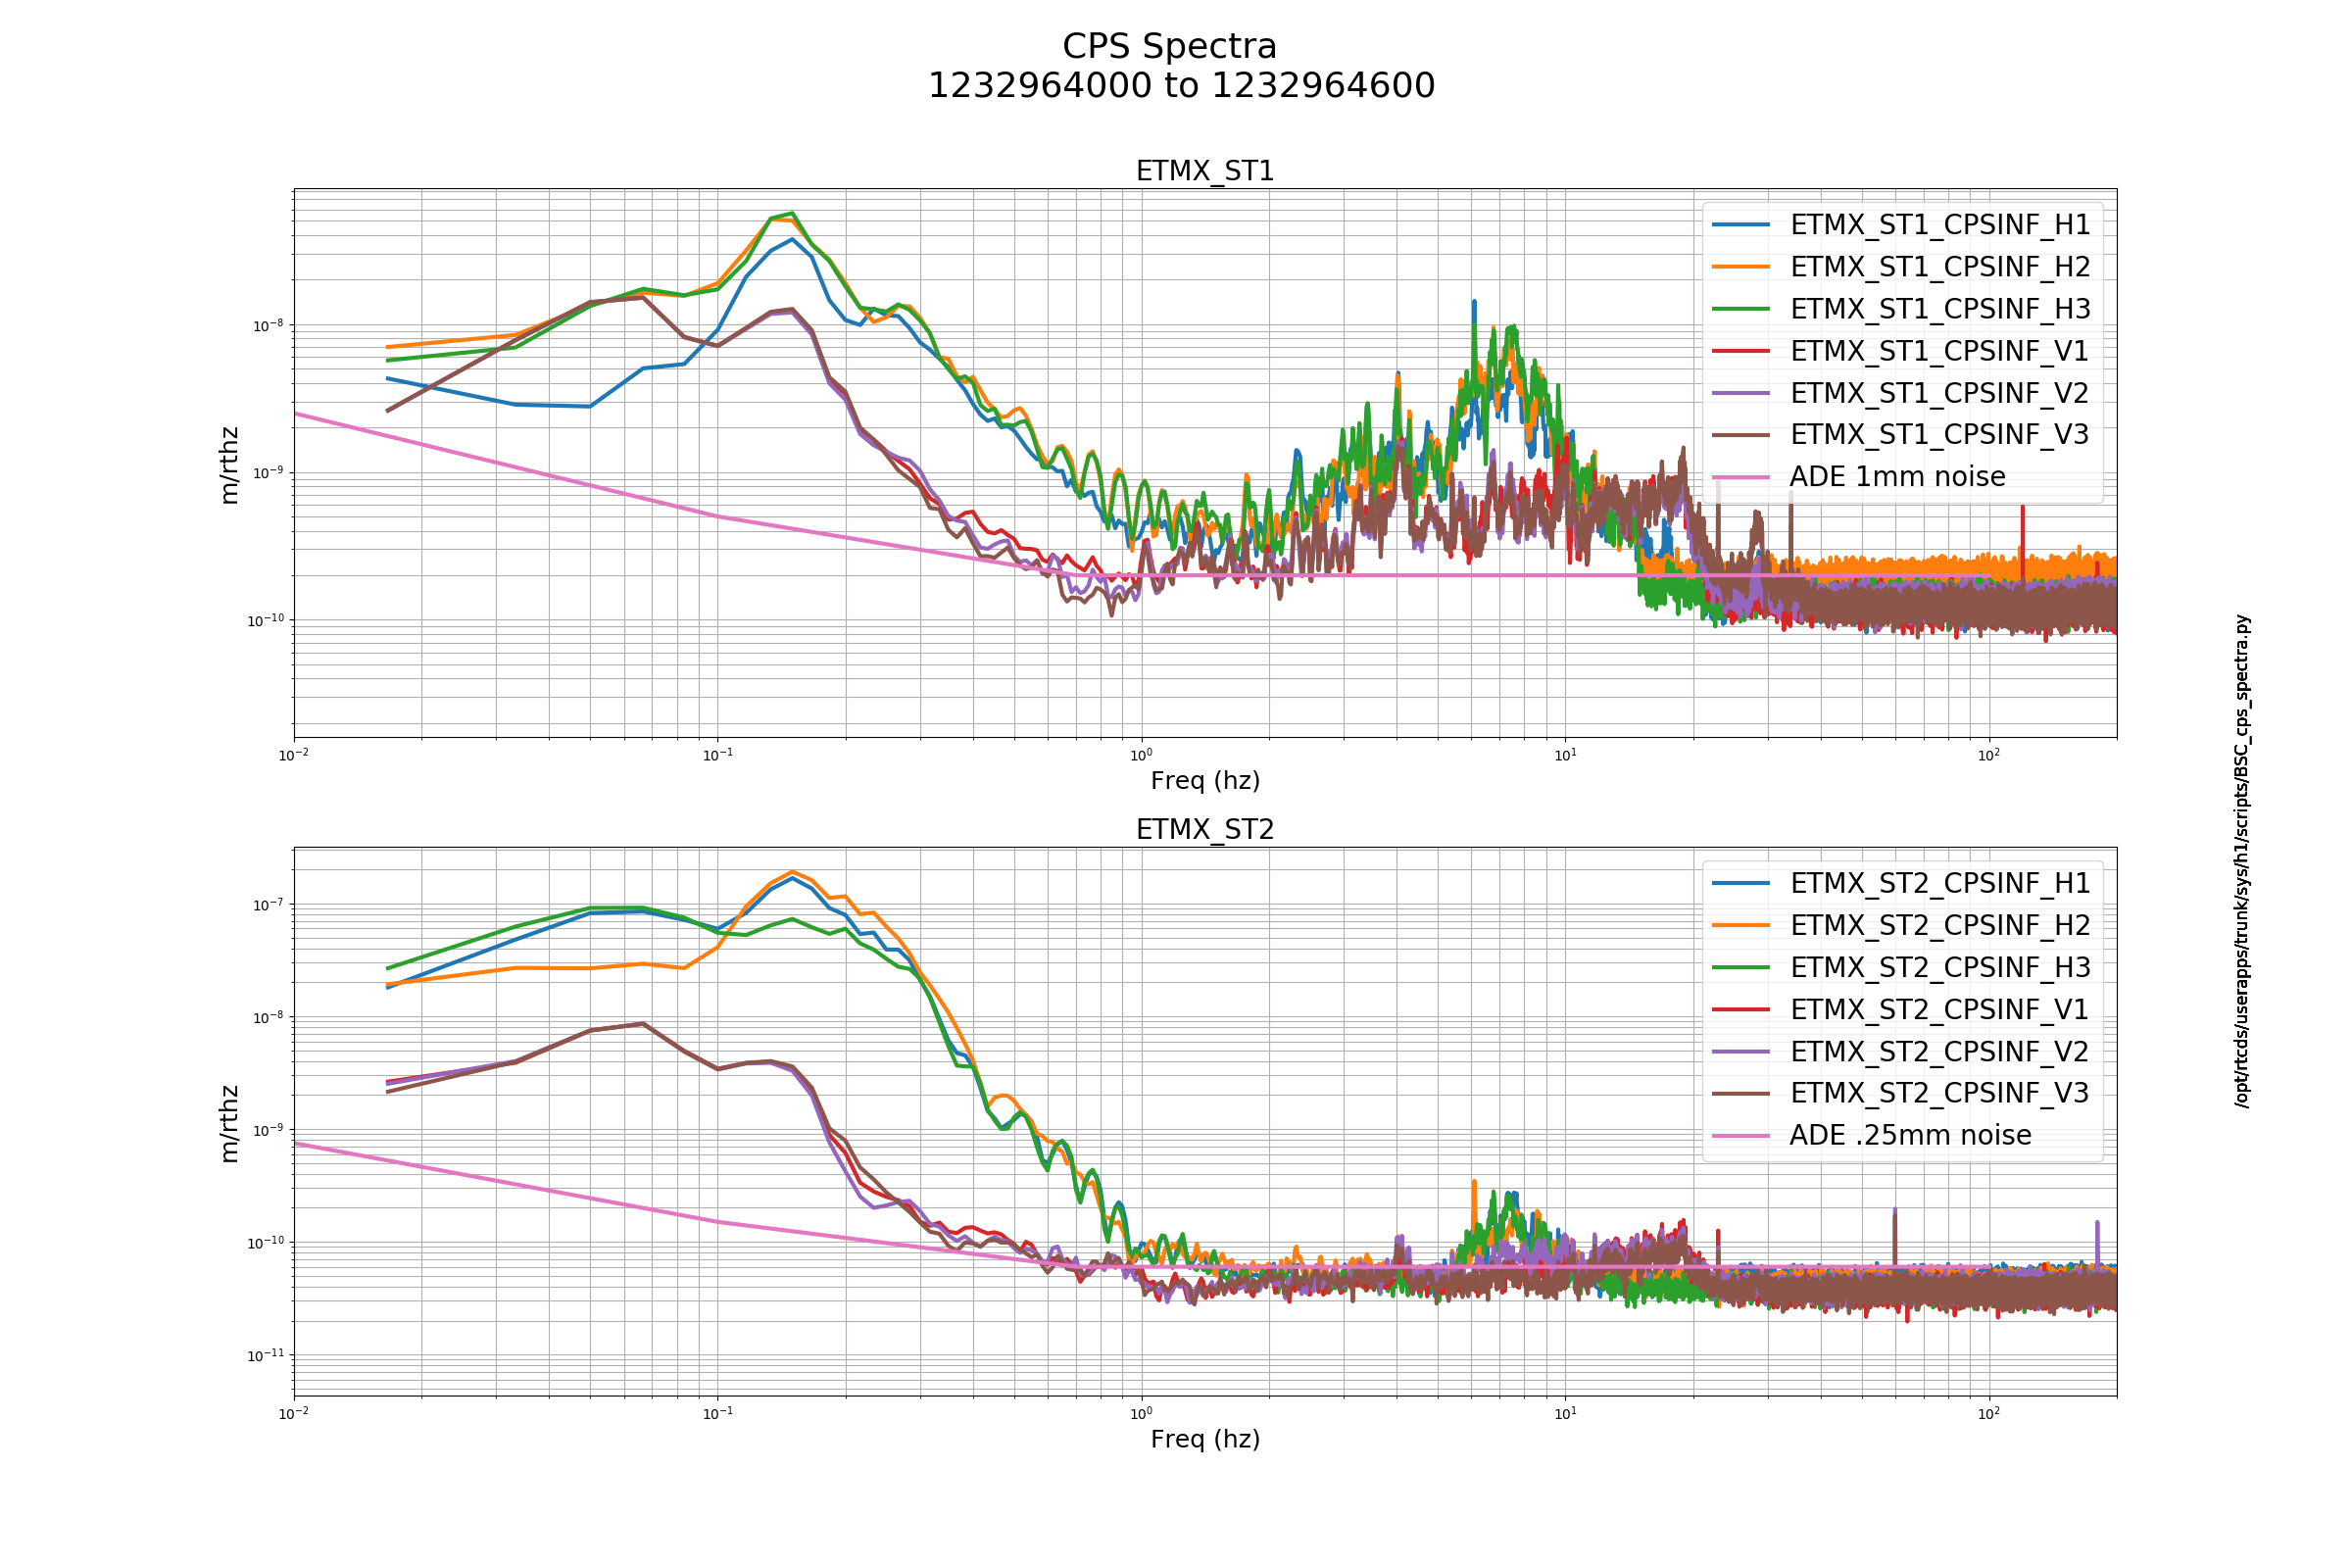Click the 10⁰ frequency tick label on the ETMX_ST2 plot

coord(1141,1414)
